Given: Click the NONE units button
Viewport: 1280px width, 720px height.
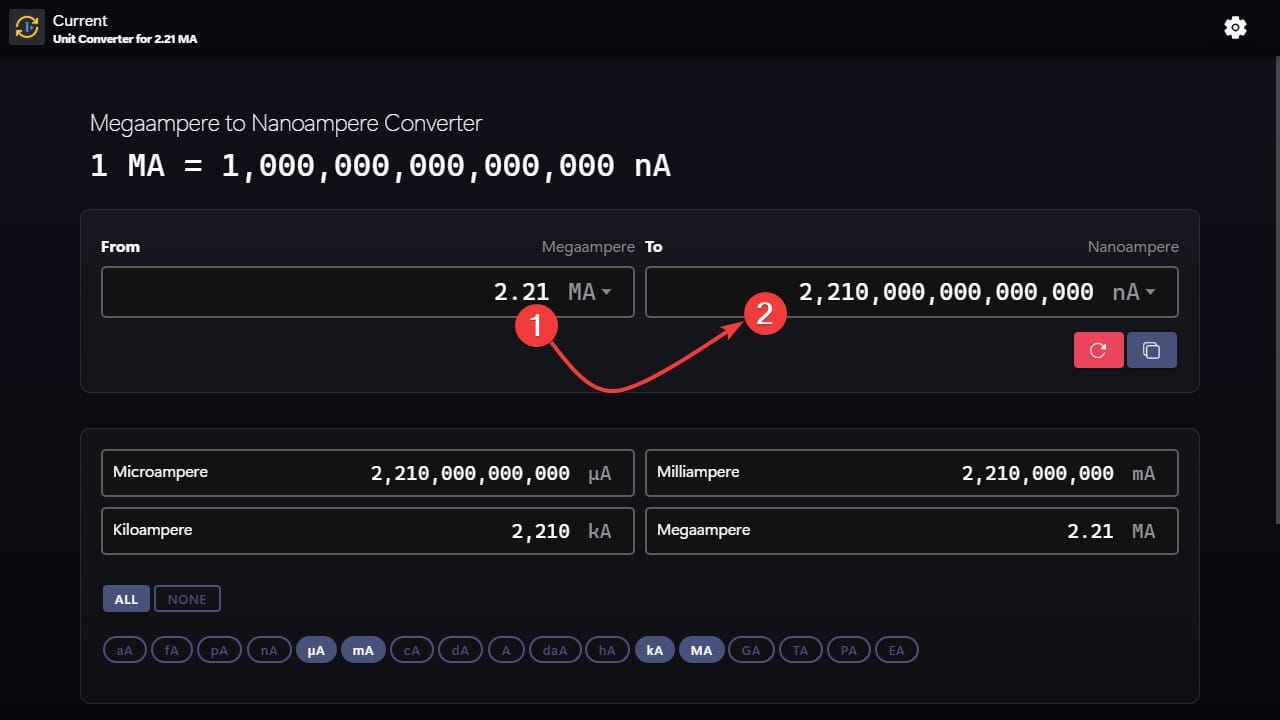Looking at the screenshot, I should 187,598.
